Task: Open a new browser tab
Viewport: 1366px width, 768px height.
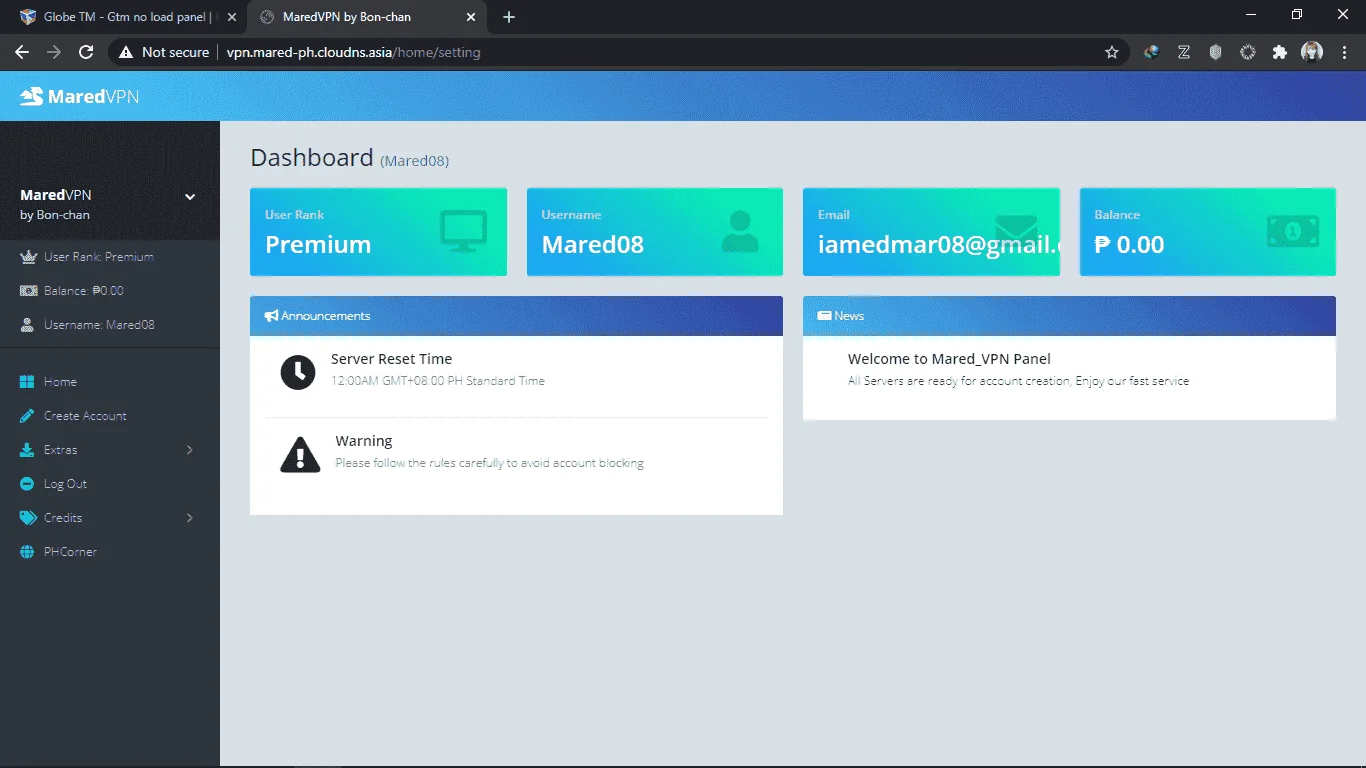Action: tap(509, 17)
